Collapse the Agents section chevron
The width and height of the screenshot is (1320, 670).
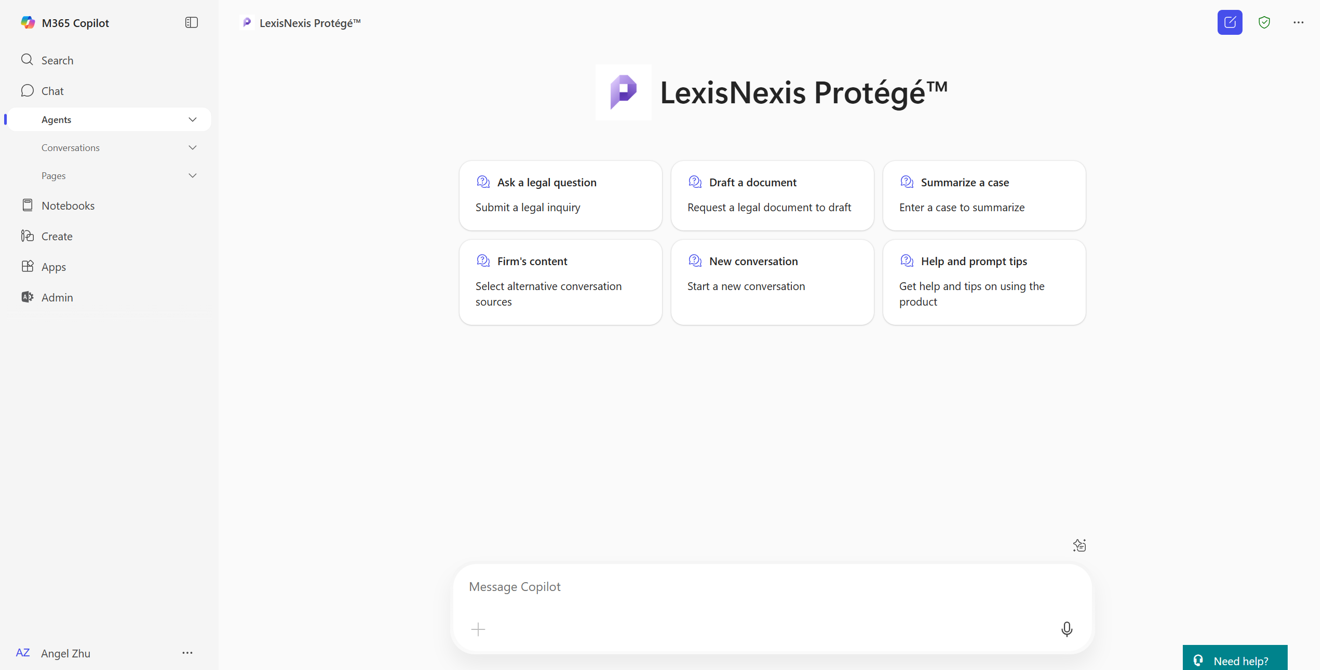[192, 120]
